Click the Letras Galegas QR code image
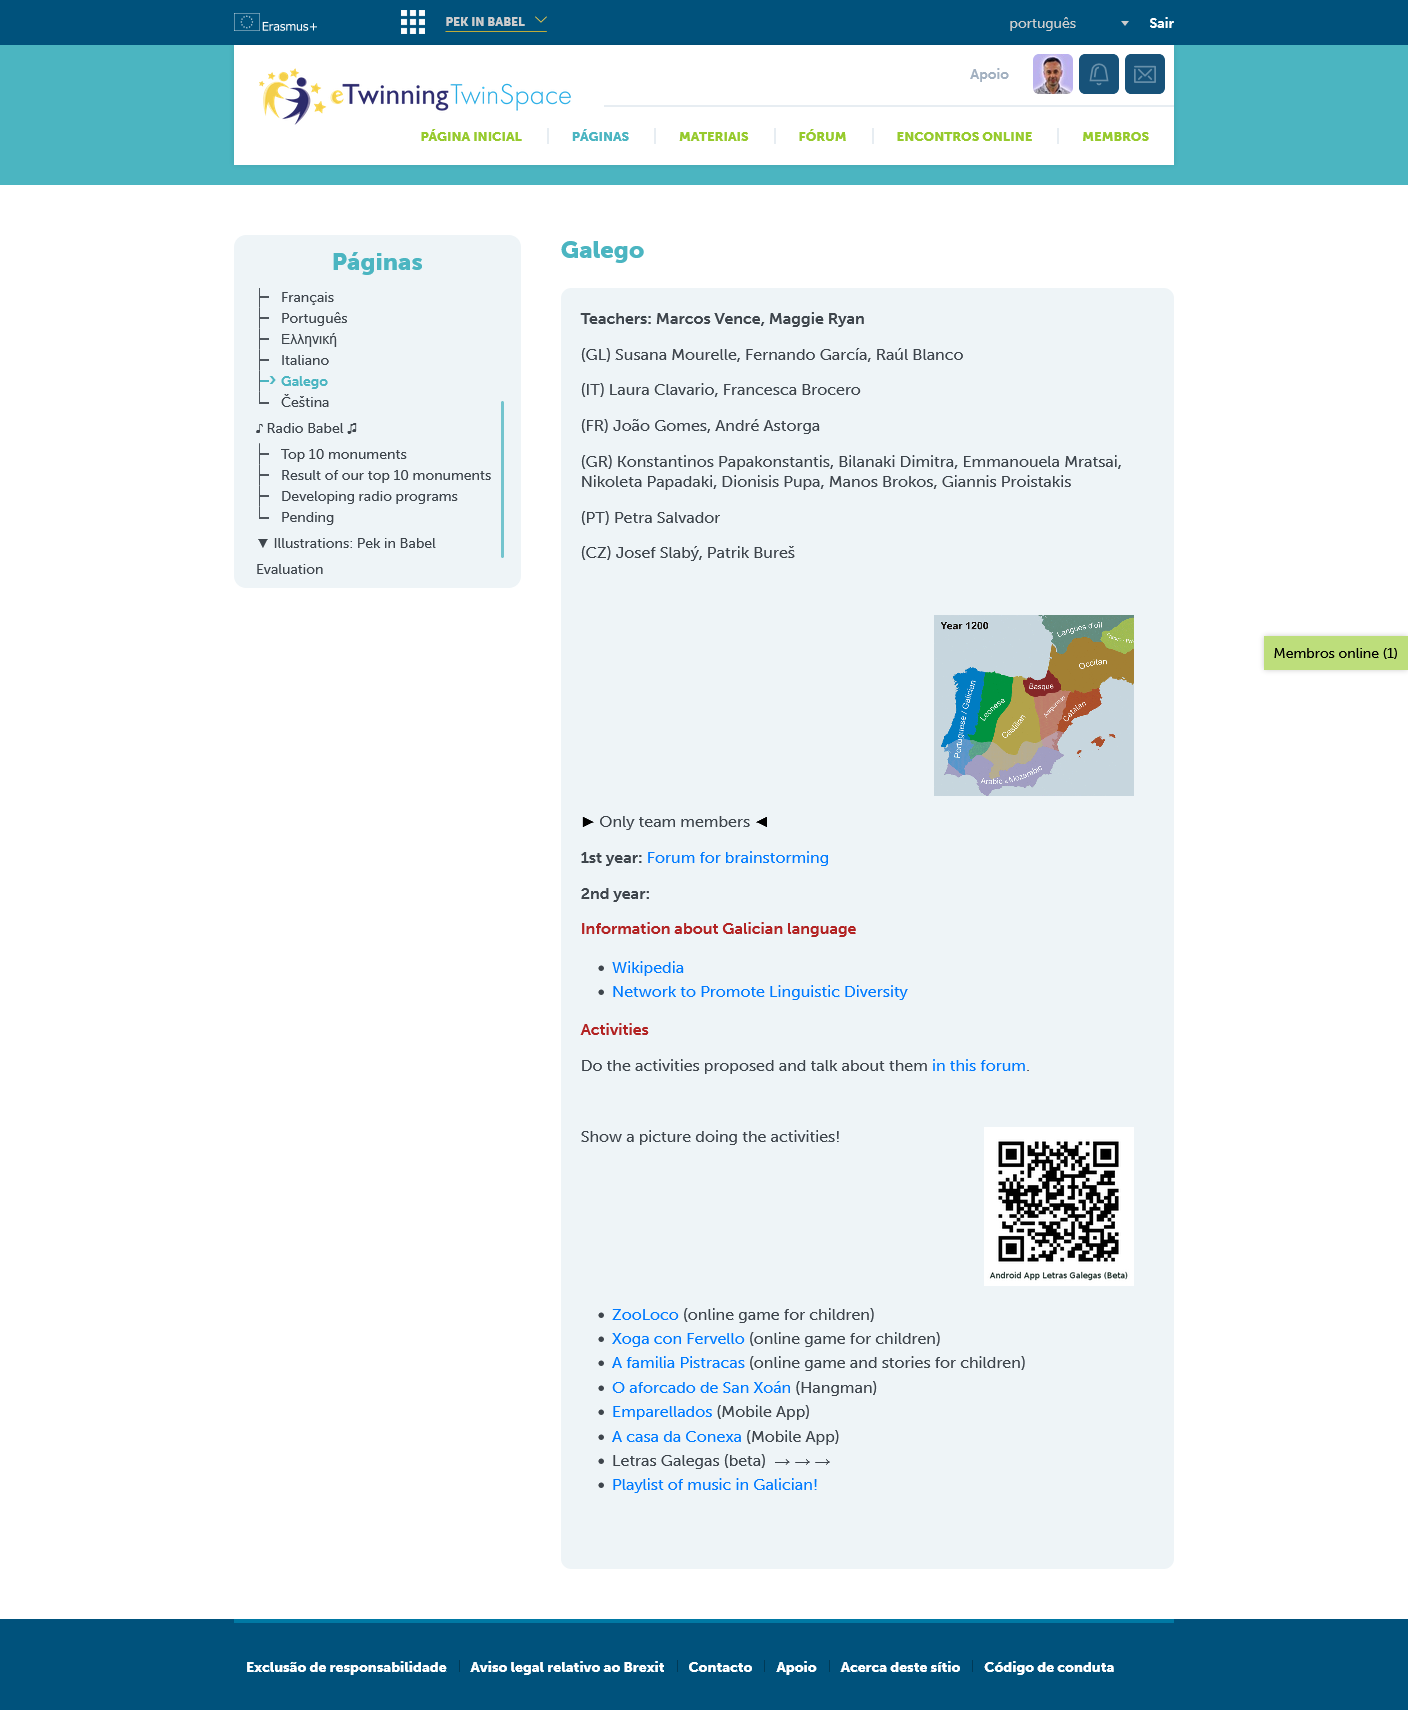 click(1059, 1205)
